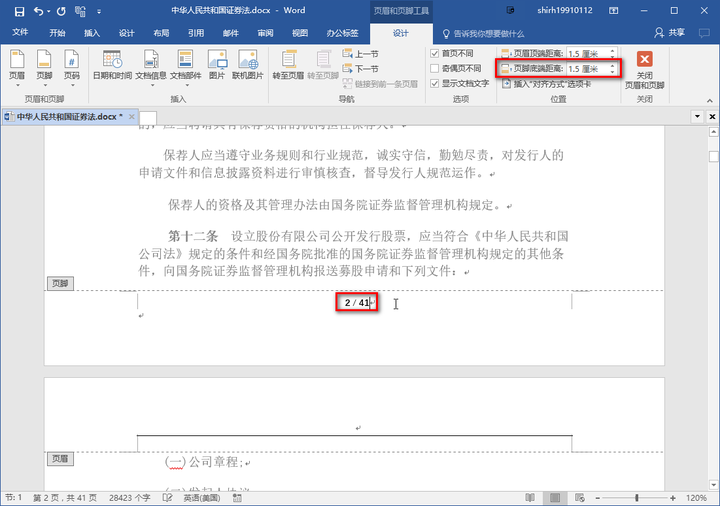Screen dimensions: 720x506
Task: Toggle 首页不同 checkbox
Action: [434, 53]
